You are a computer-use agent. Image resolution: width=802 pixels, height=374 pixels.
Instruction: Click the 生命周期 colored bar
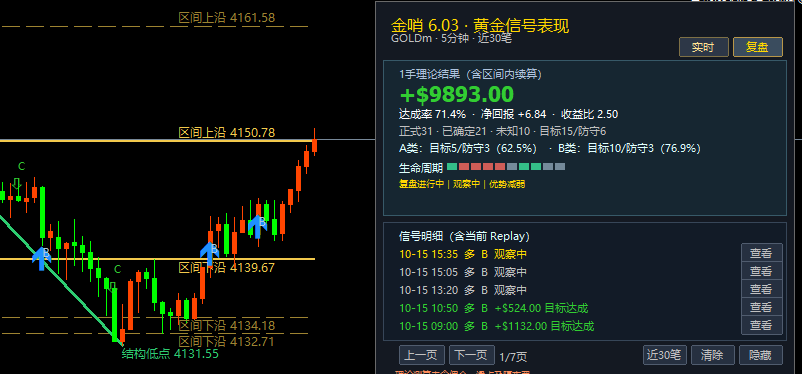tap(506, 167)
